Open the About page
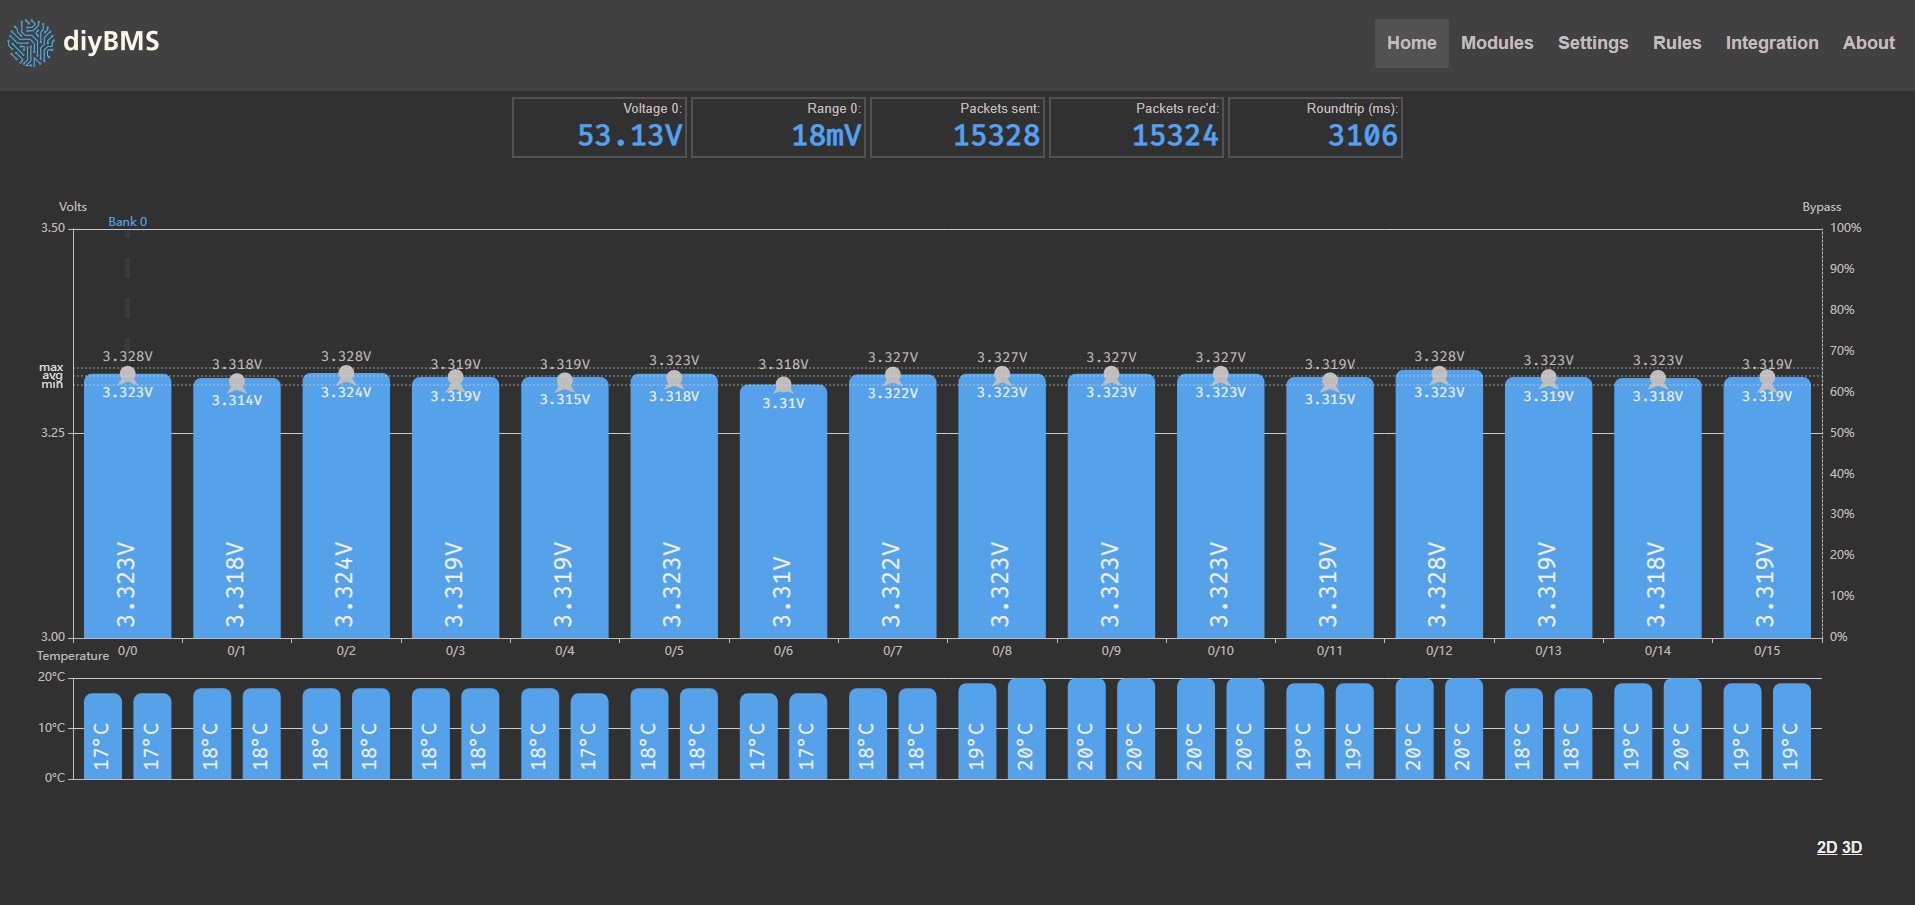Viewport: 1915px width, 905px height. coord(1868,43)
